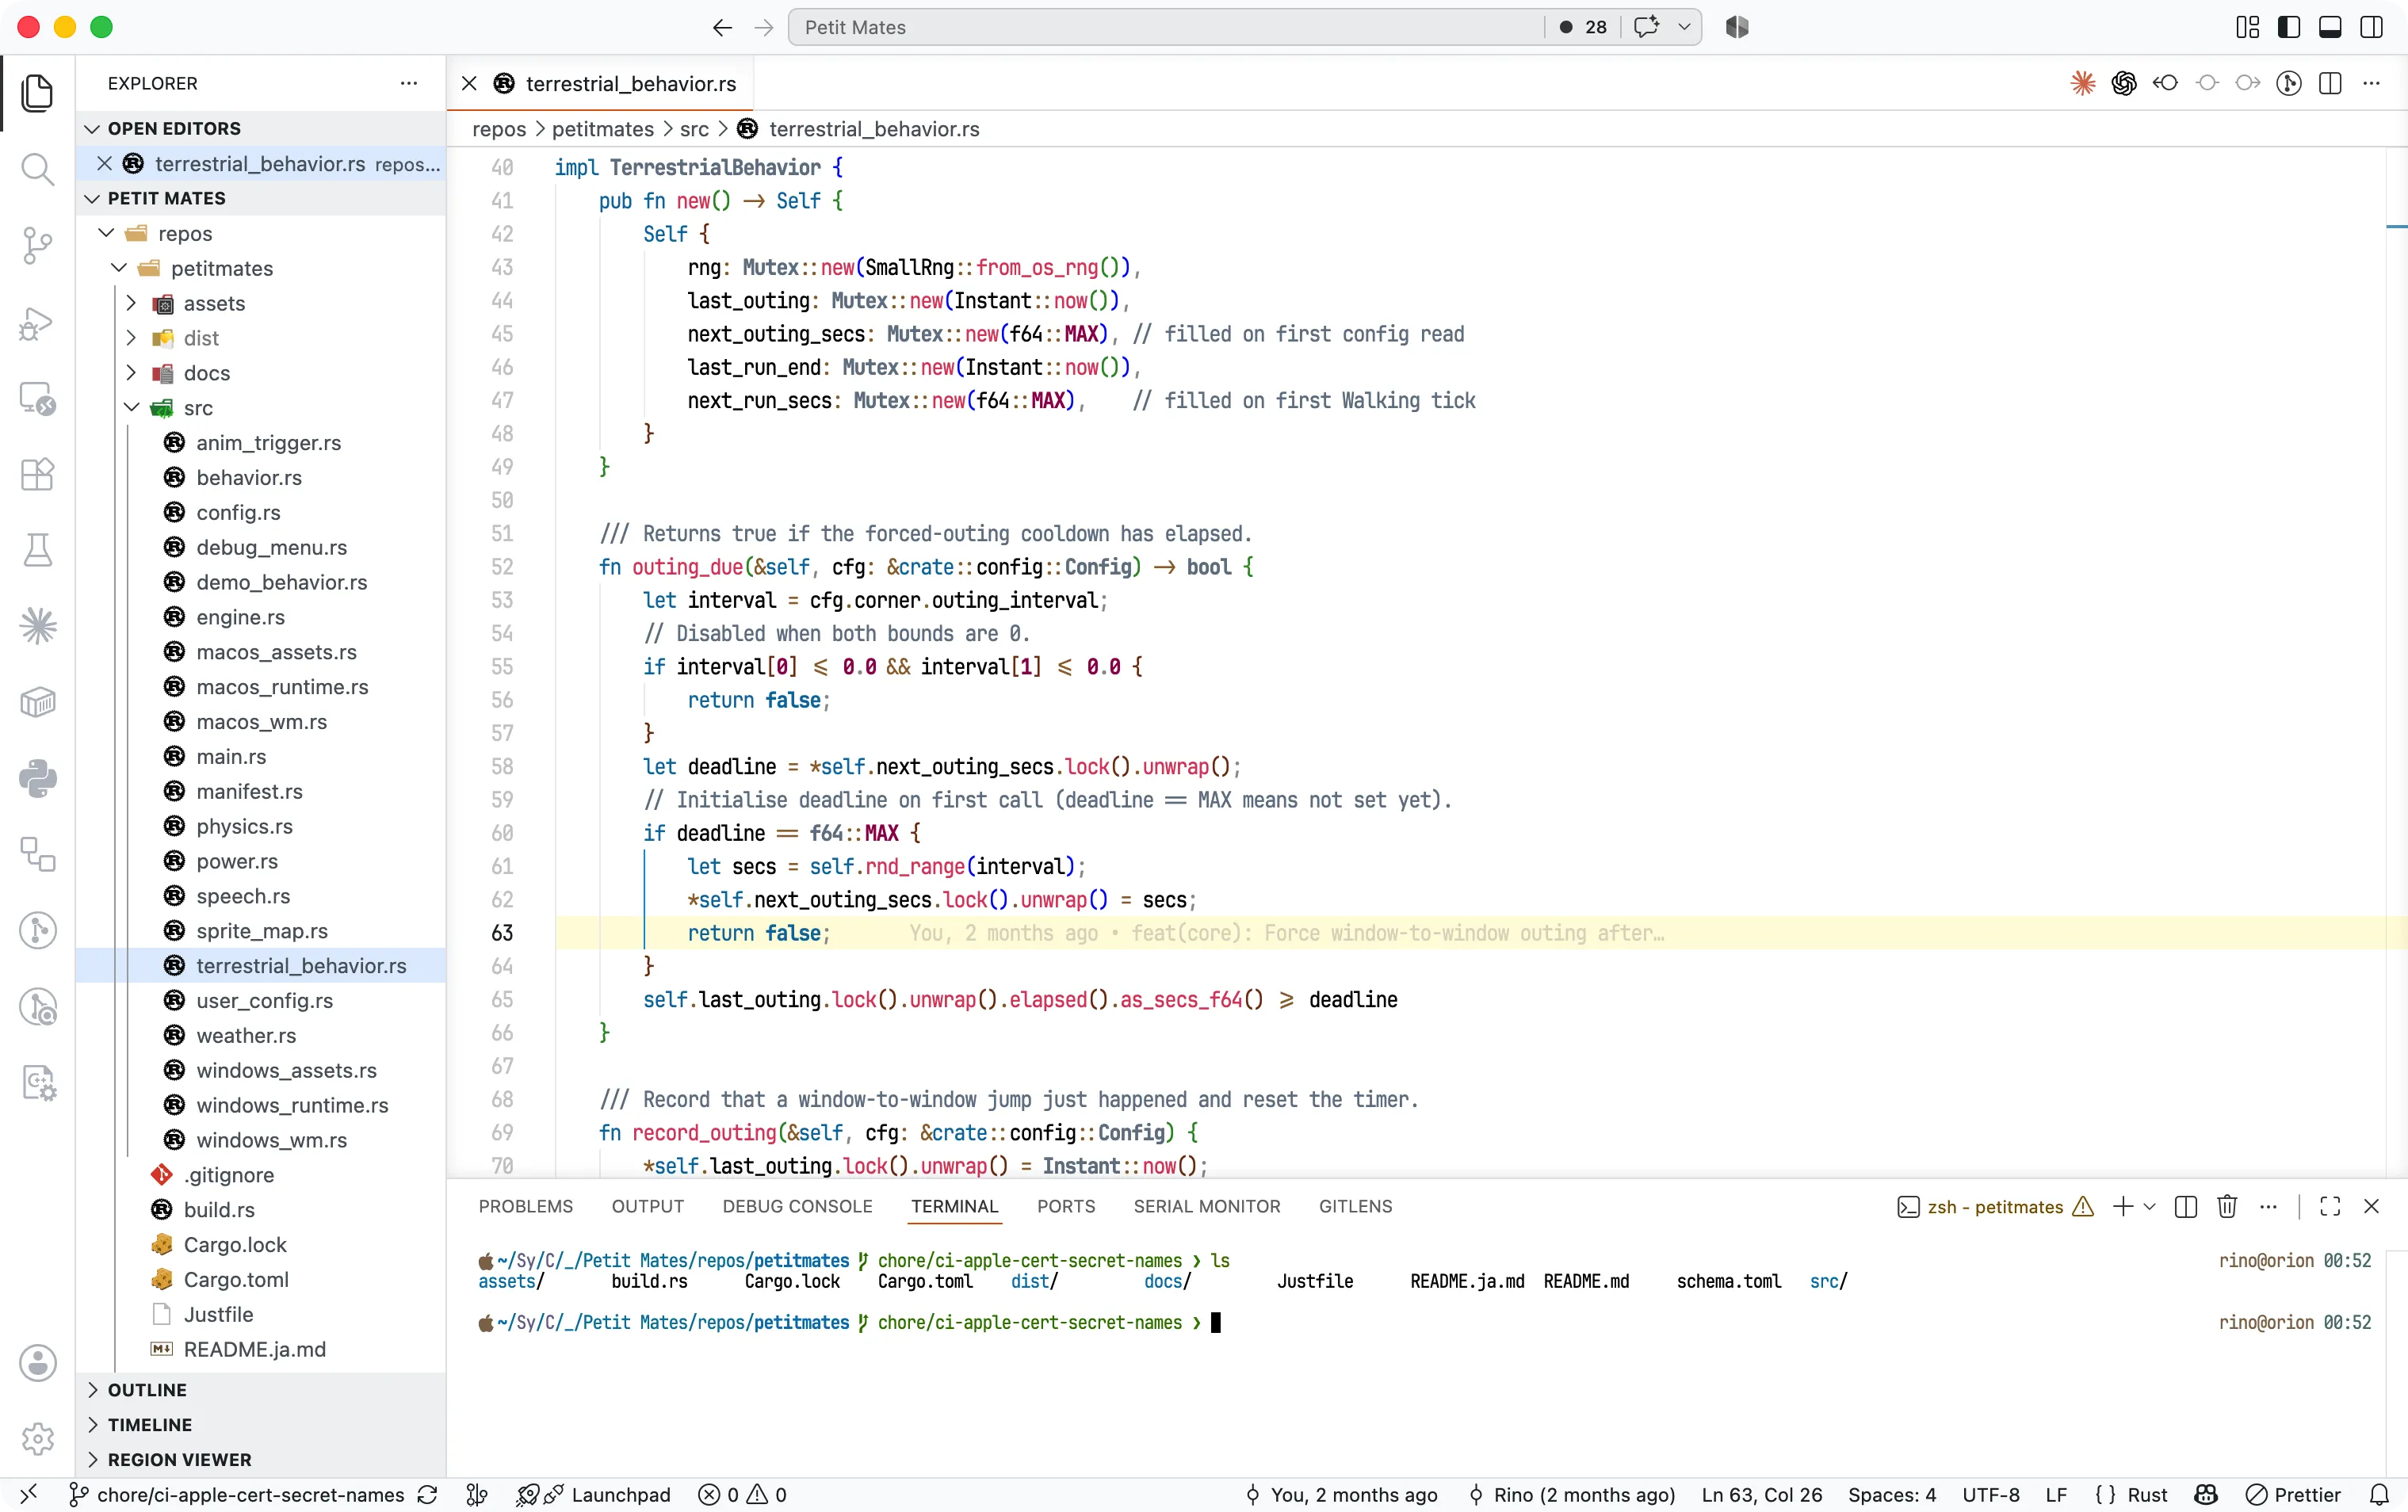The width and height of the screenshot is (2408, 1512).
Task: Open Remote Explorer view in activity bar
Action: tap(37, 398)
